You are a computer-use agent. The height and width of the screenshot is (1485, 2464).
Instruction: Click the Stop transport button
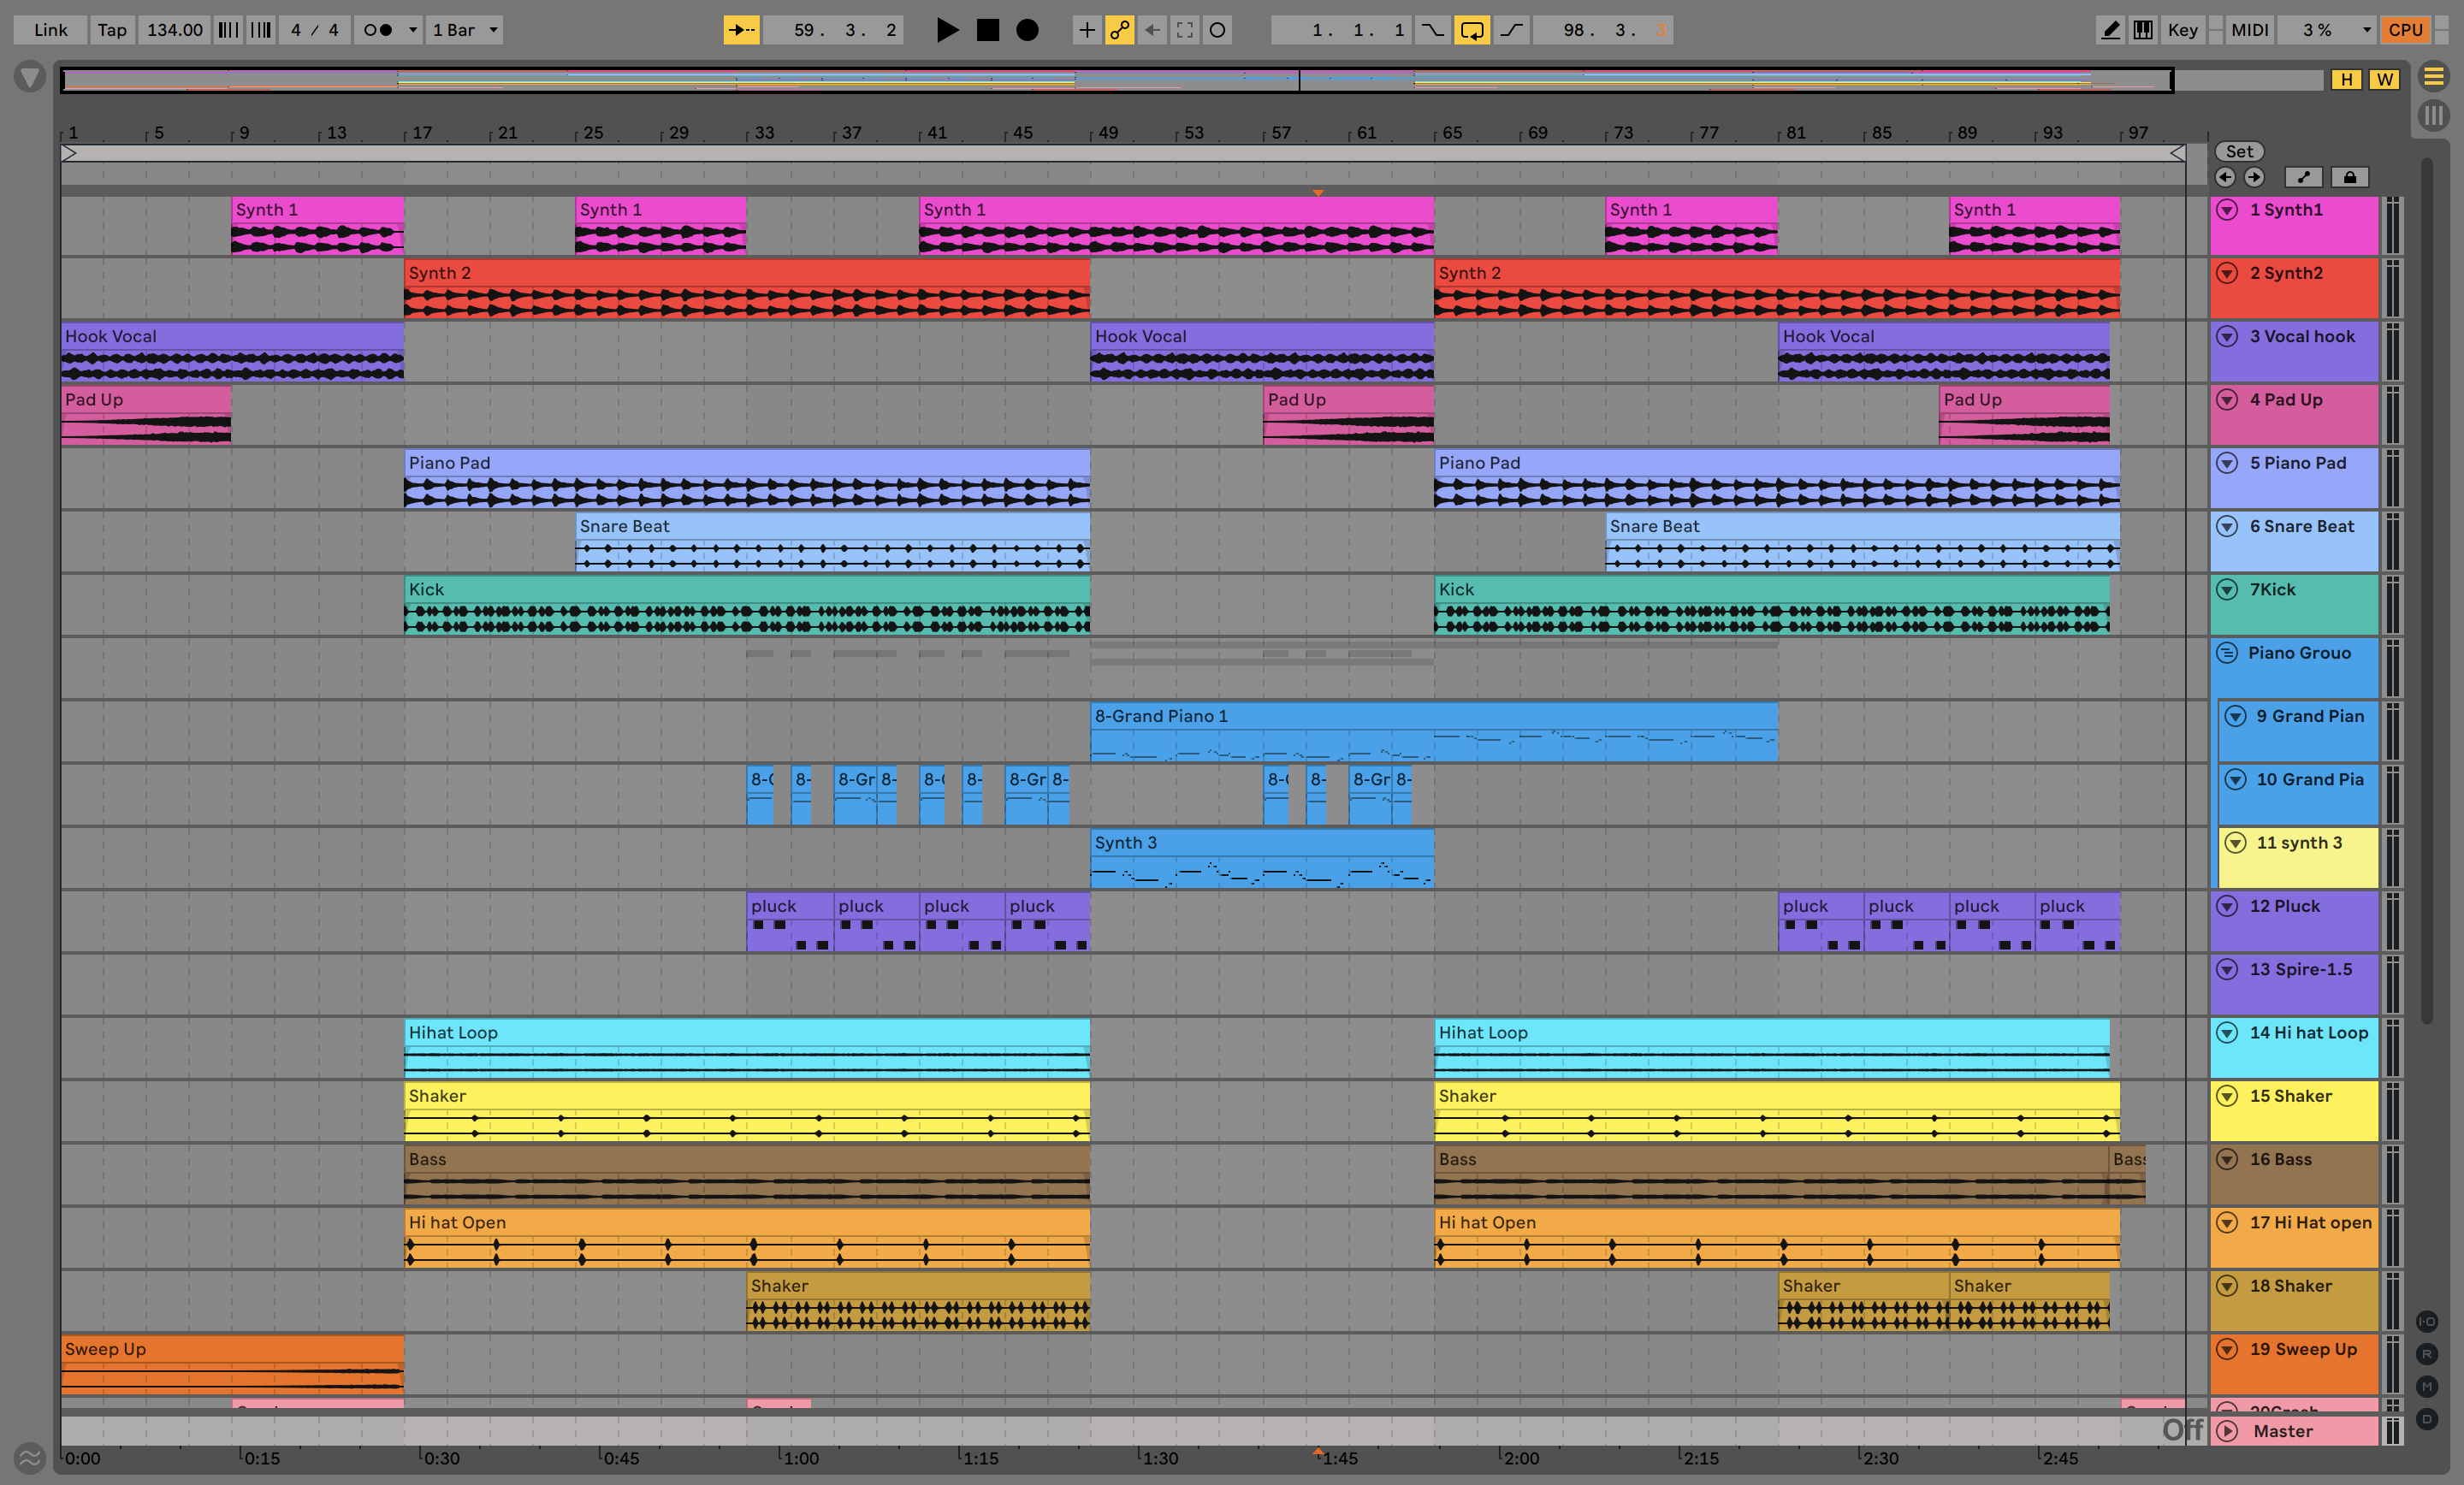tap(987, 30)
